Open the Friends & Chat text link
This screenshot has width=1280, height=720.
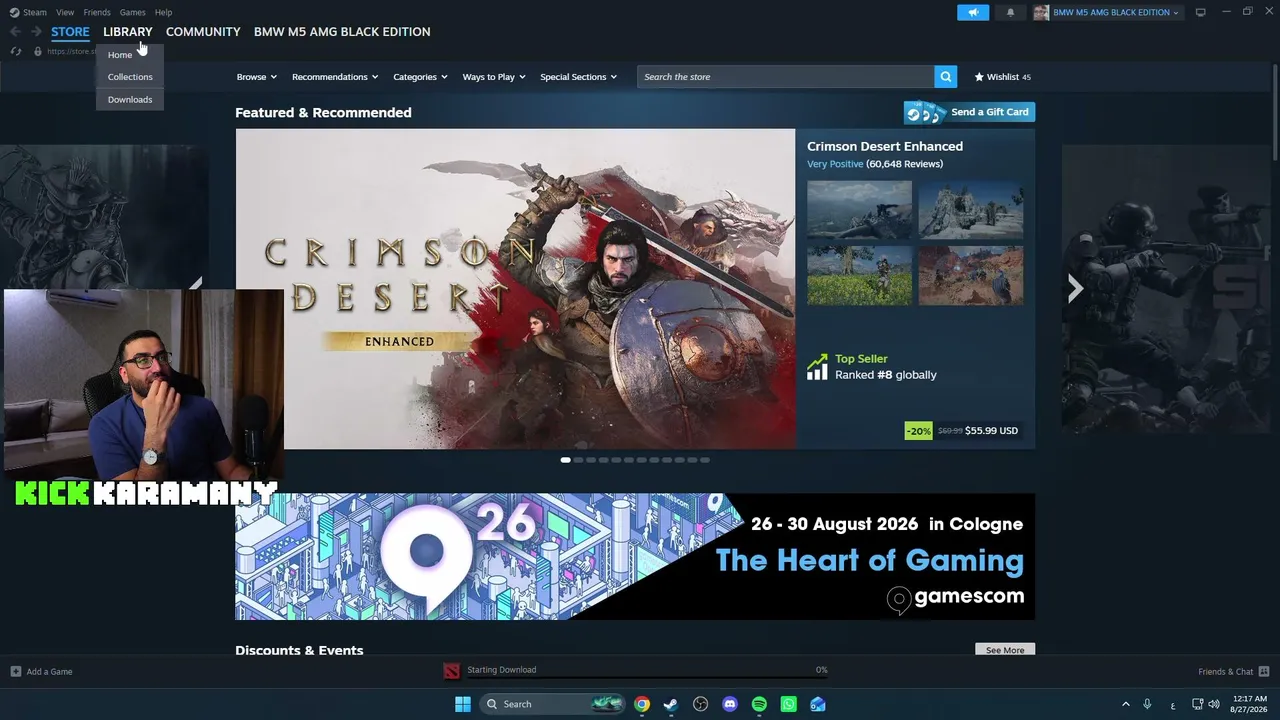pos(1226,672)
